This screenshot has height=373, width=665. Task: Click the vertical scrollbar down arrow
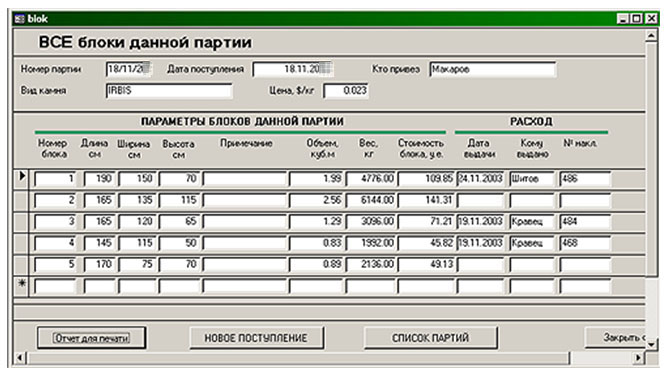[x=652, y=345]
